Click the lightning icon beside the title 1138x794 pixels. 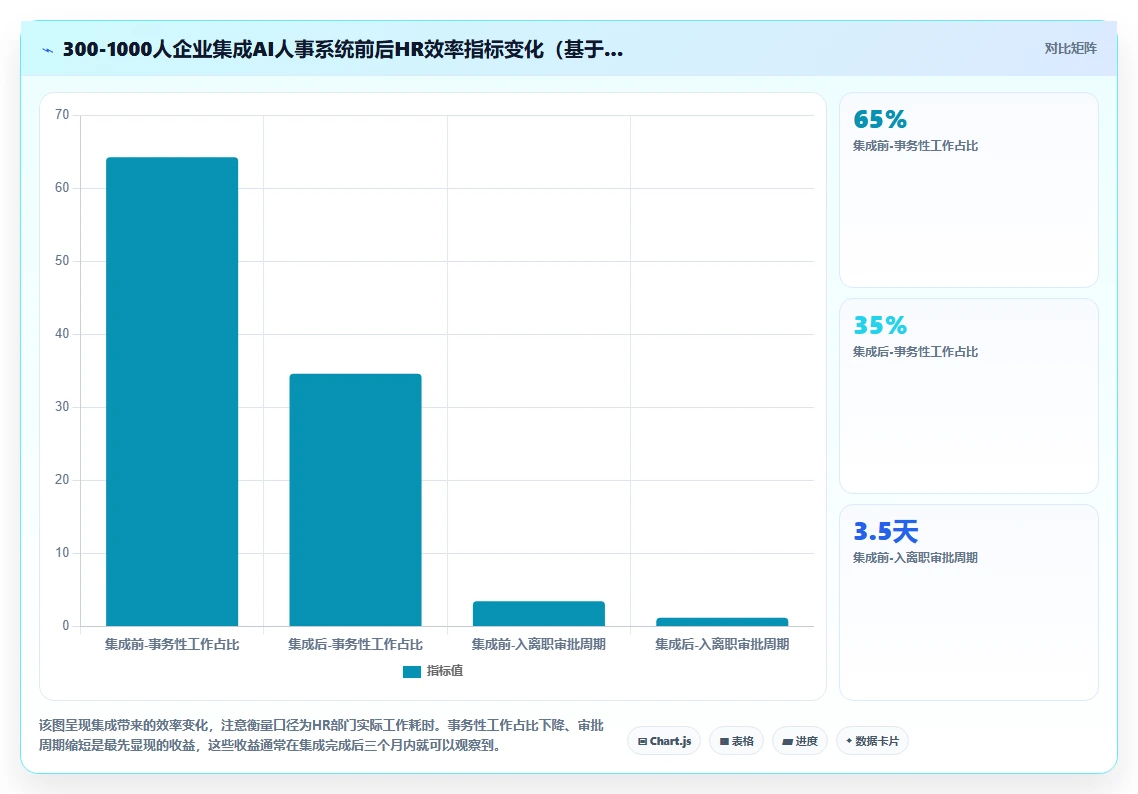pos(47,50)
